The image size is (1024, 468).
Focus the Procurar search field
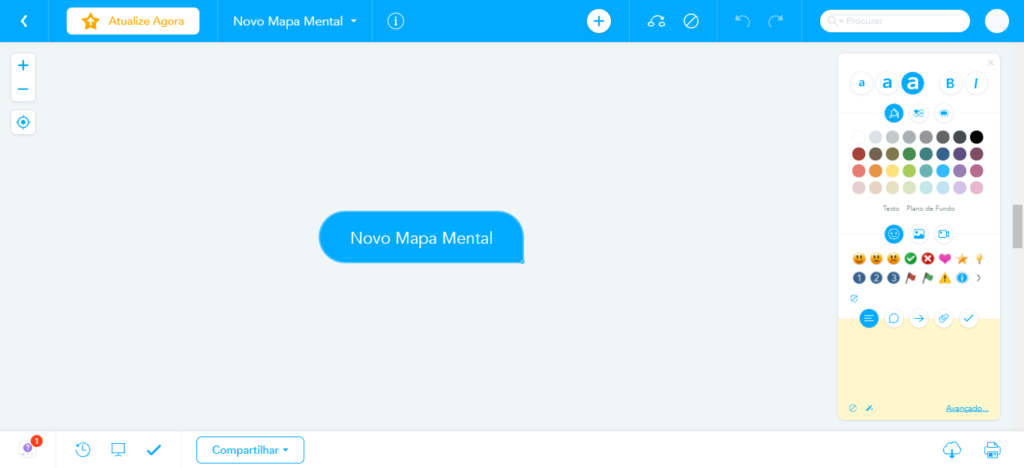coord(895,21)
